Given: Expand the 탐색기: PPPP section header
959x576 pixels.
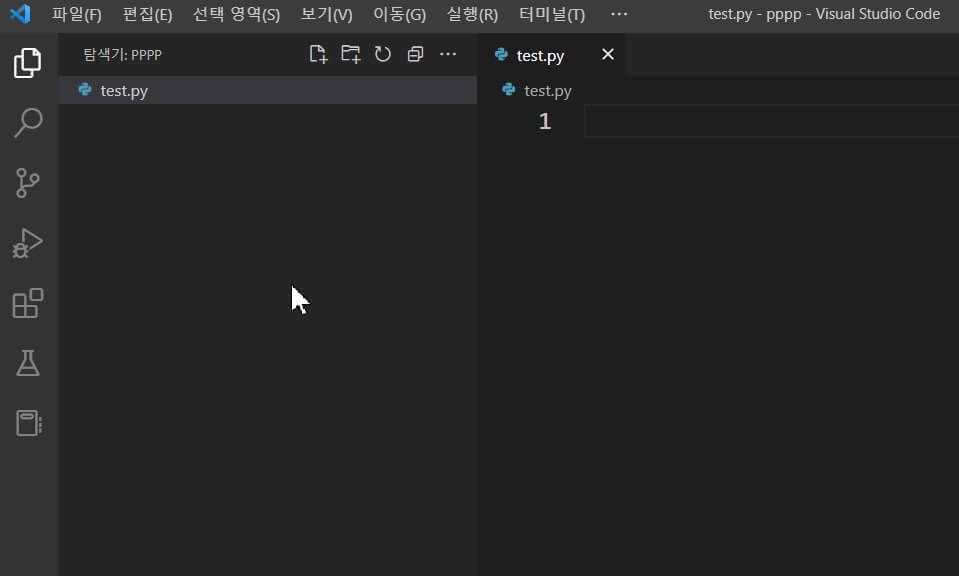Looking at the screenshot, I should (x=120, y=54).
